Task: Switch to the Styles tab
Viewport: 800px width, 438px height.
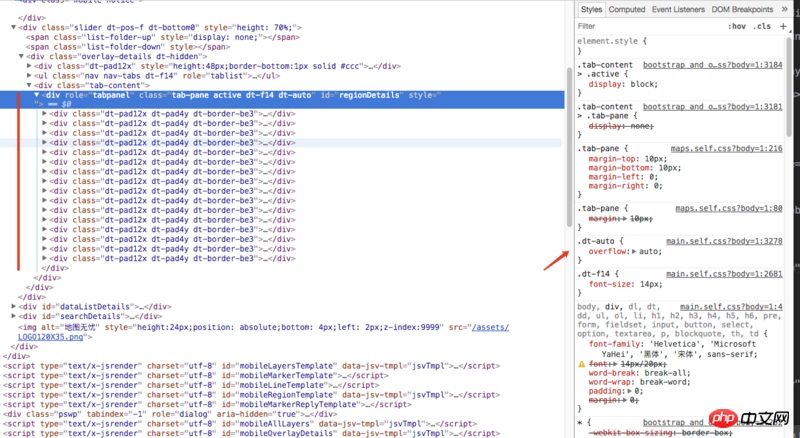Action: coord(591,9)
